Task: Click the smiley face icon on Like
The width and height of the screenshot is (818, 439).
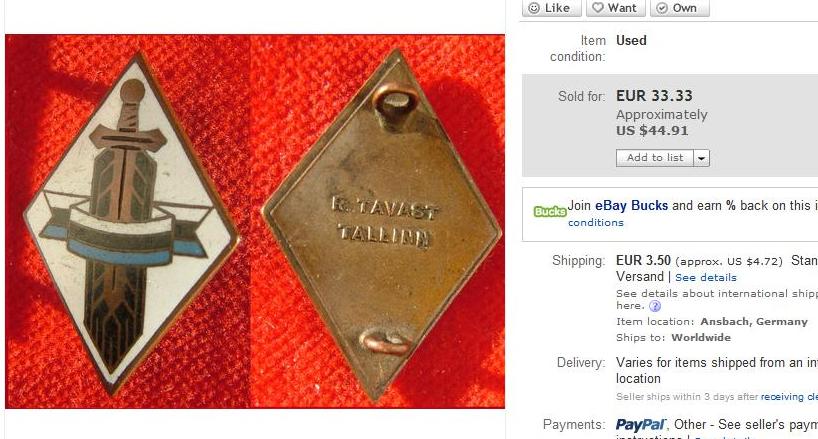Action: (x=534, y=8)
